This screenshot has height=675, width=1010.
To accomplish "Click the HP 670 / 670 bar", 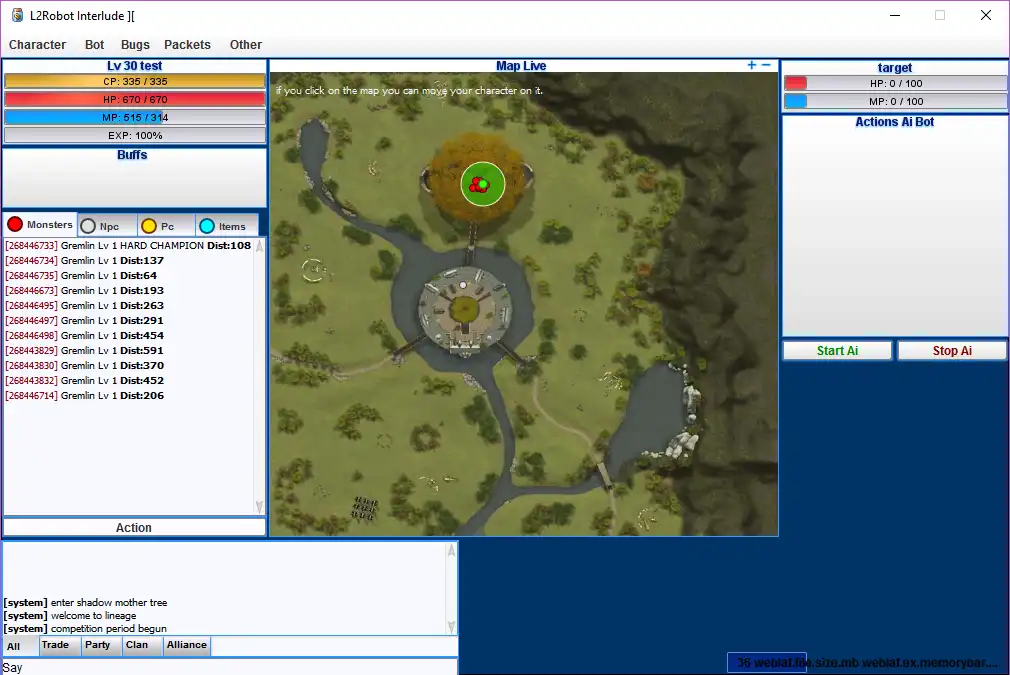I will pyautogui.click(x=135, y=99).
